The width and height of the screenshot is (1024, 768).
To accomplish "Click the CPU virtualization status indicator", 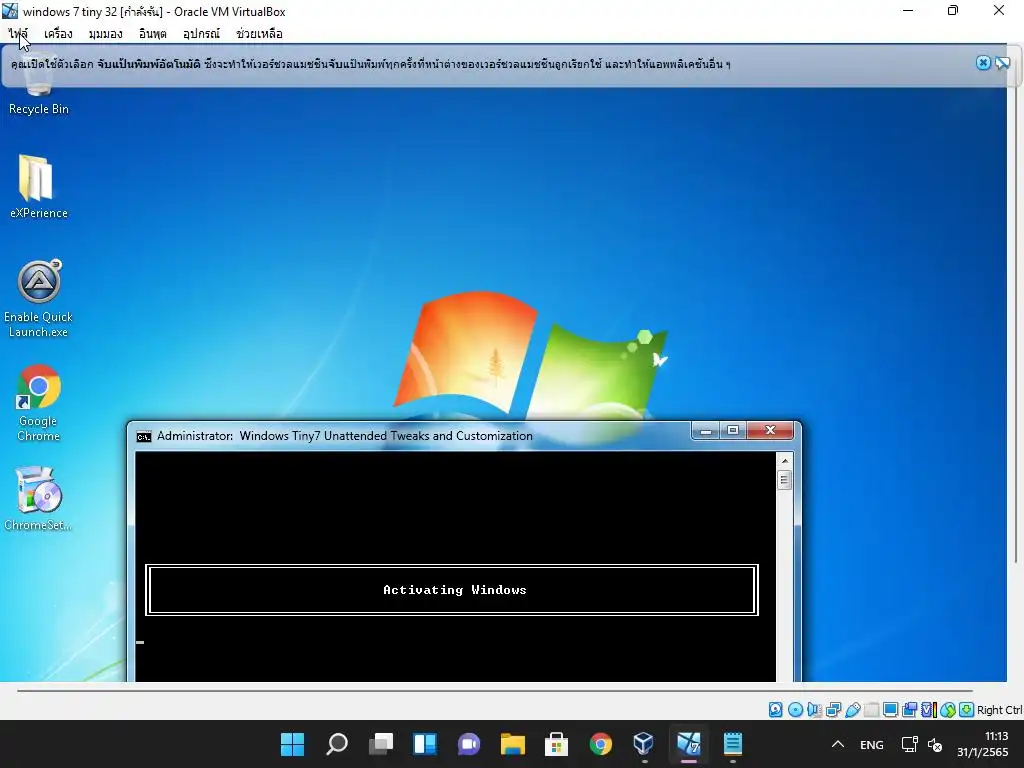I will (929, 710).
